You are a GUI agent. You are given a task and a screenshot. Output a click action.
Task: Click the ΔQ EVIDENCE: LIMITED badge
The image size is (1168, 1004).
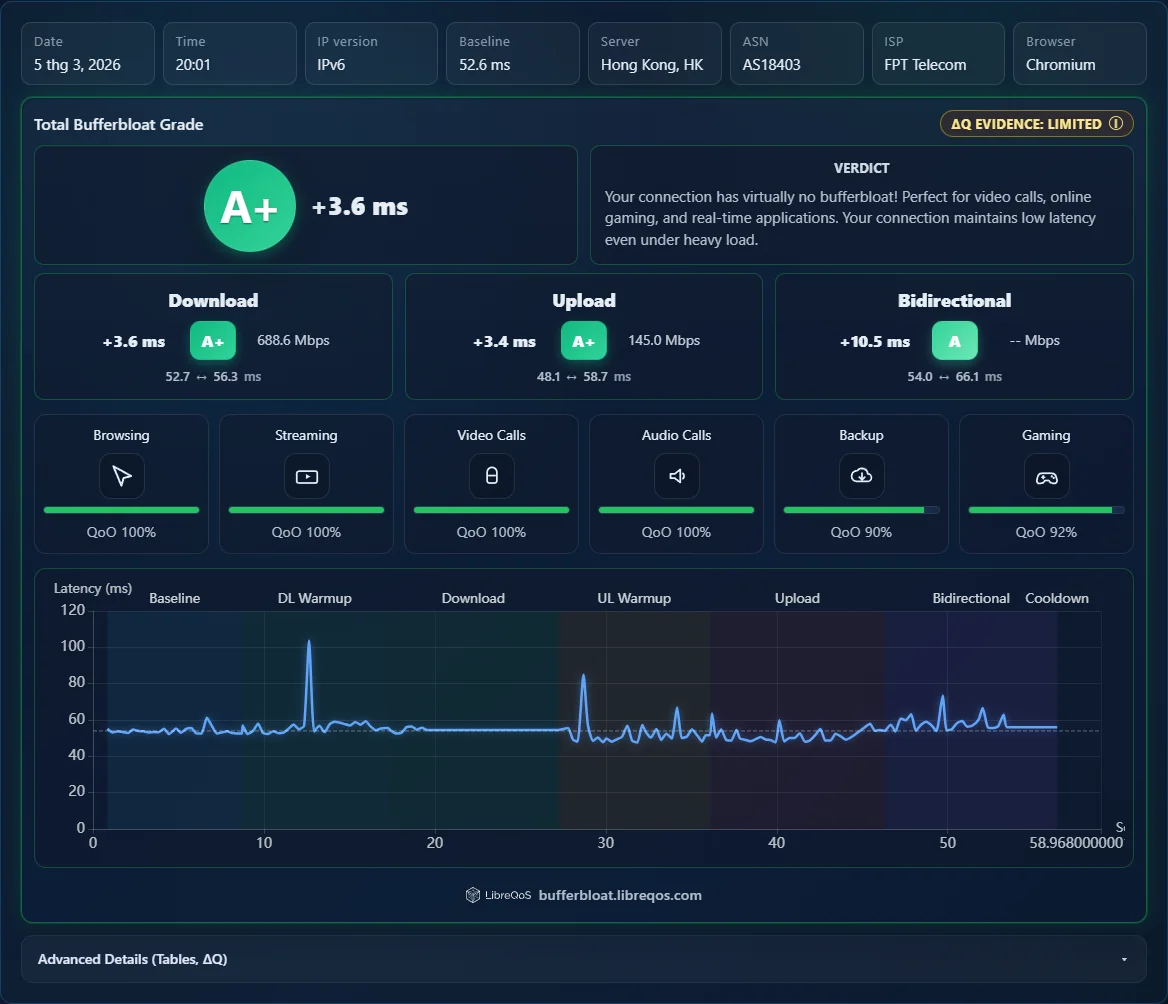[x=1036, y=124]
